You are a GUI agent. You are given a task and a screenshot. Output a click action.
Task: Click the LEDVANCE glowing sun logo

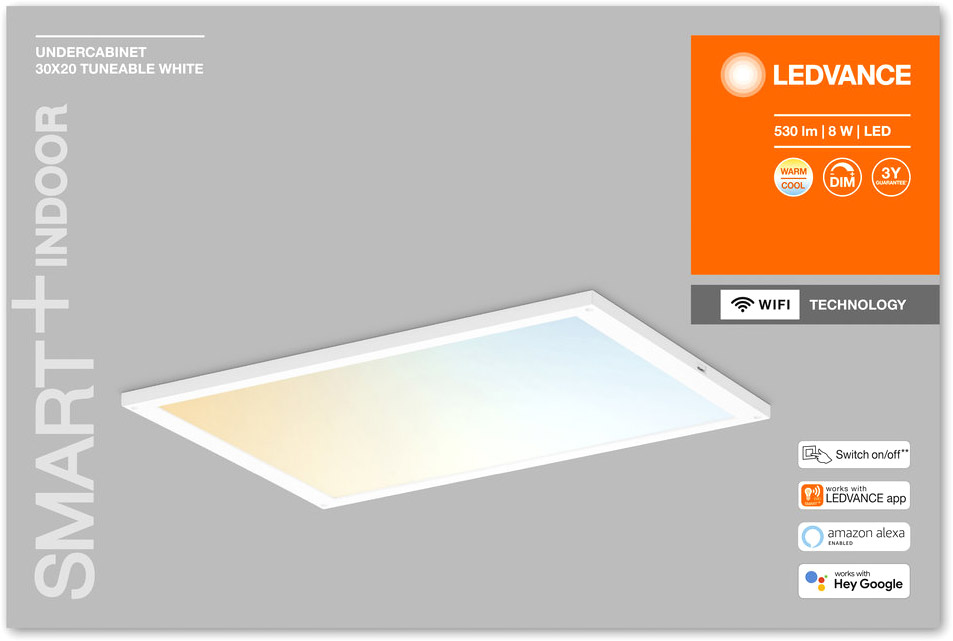click(x=742, y=75)
